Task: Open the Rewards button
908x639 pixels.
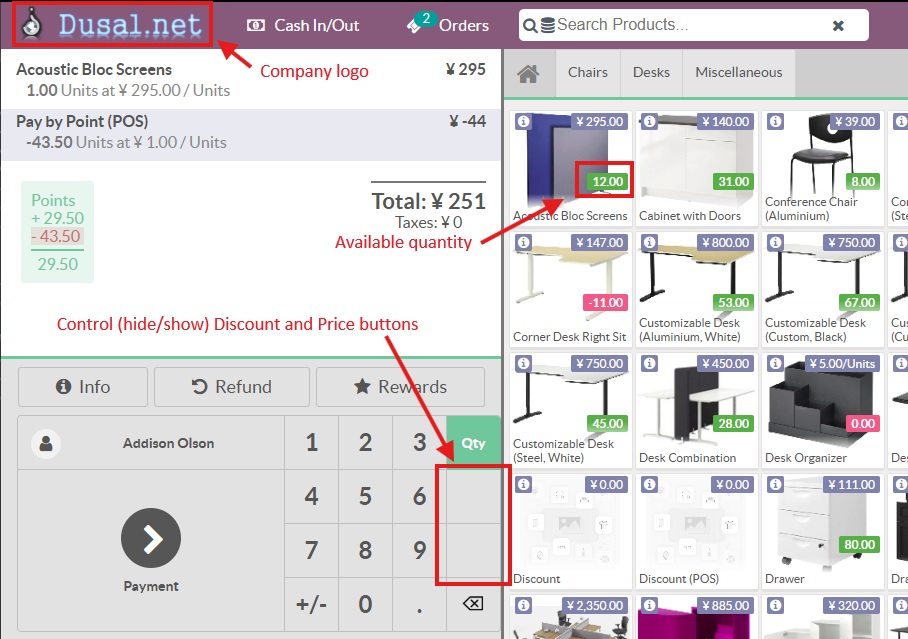Action: click(400, 387)
